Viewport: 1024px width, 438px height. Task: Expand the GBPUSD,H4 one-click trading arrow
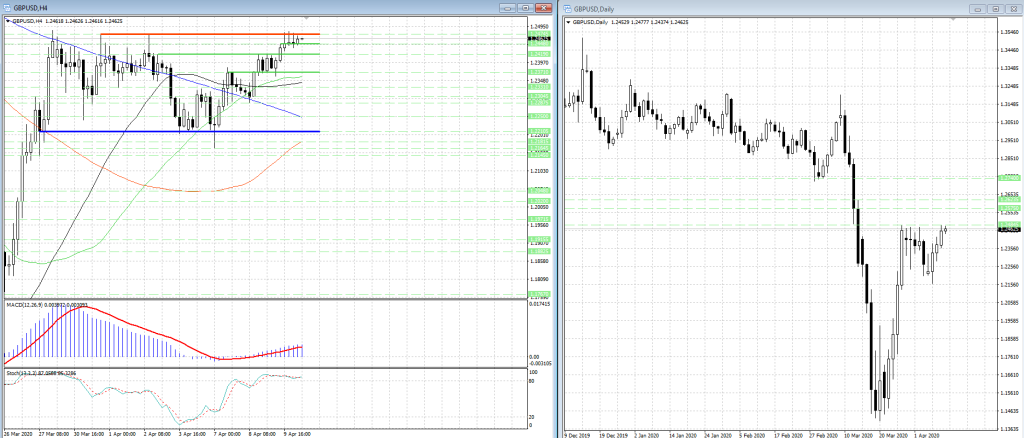click(8, 20)
